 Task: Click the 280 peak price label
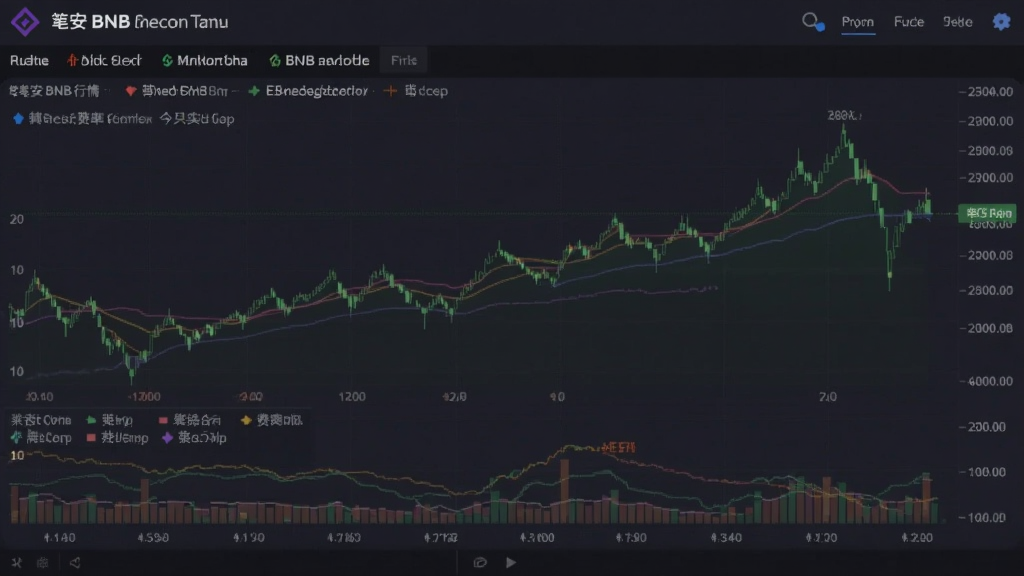[x=844, y=115]
